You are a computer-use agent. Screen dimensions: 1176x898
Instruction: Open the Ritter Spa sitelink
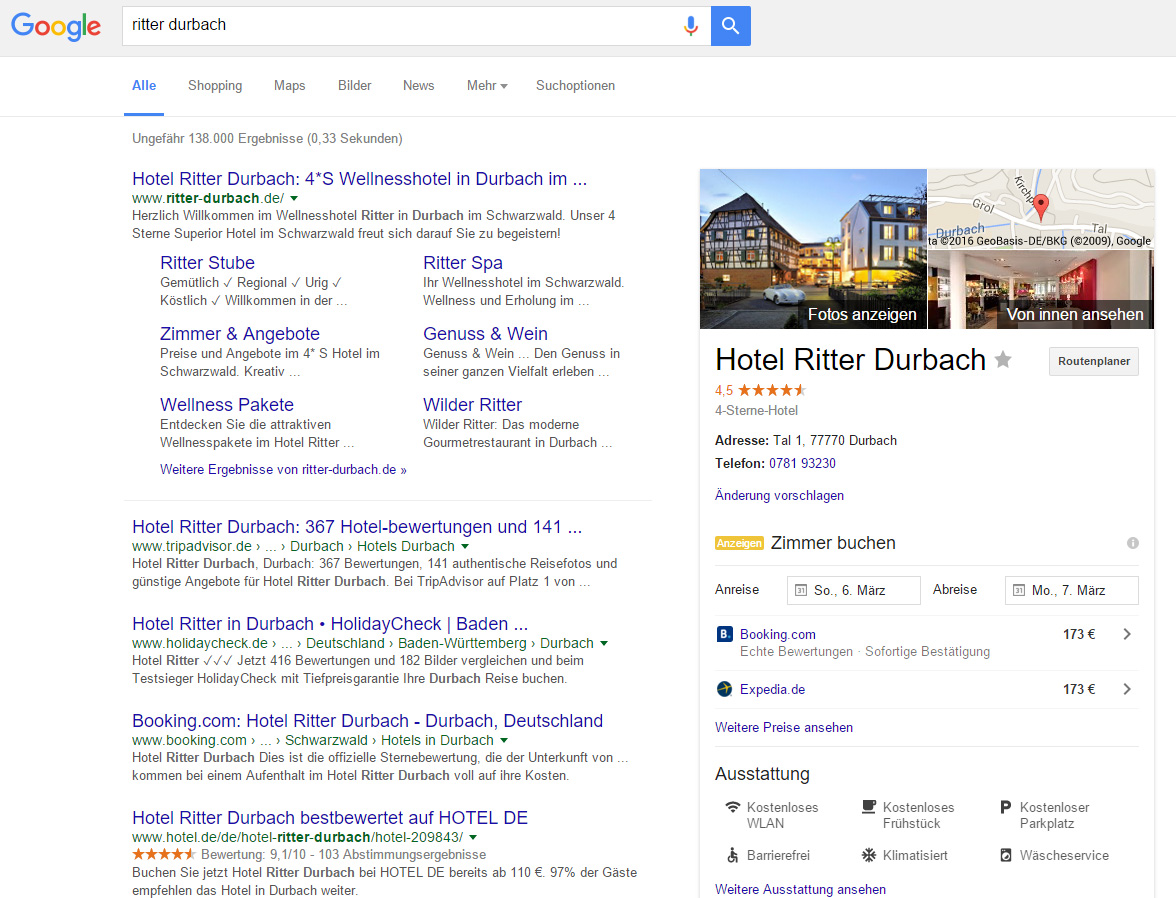(463, 263)
